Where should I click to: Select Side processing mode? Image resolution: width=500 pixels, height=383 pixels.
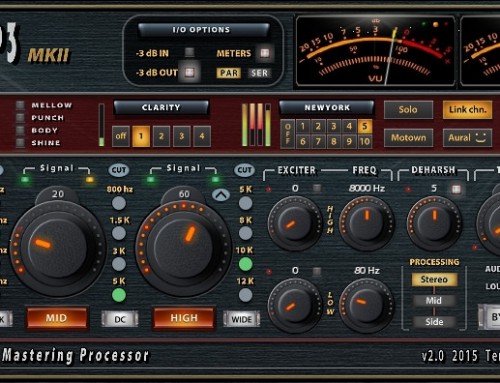pyautogui.click(x=434, y=322)
